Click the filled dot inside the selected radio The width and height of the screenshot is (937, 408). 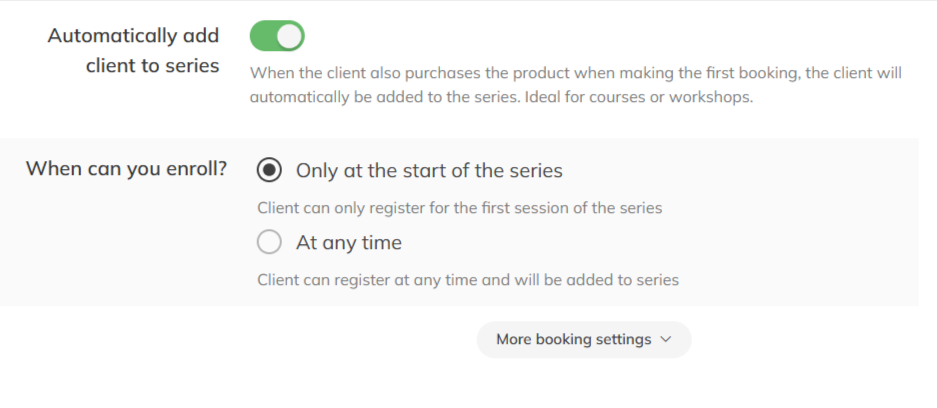pos(269,170)
